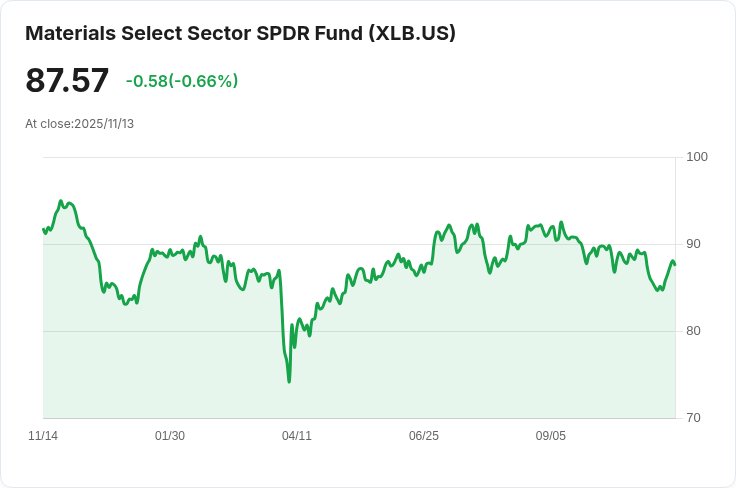Click the 90 horizontal gridline in the chart
Screen dimensions: 736x488
coord(359,244)
